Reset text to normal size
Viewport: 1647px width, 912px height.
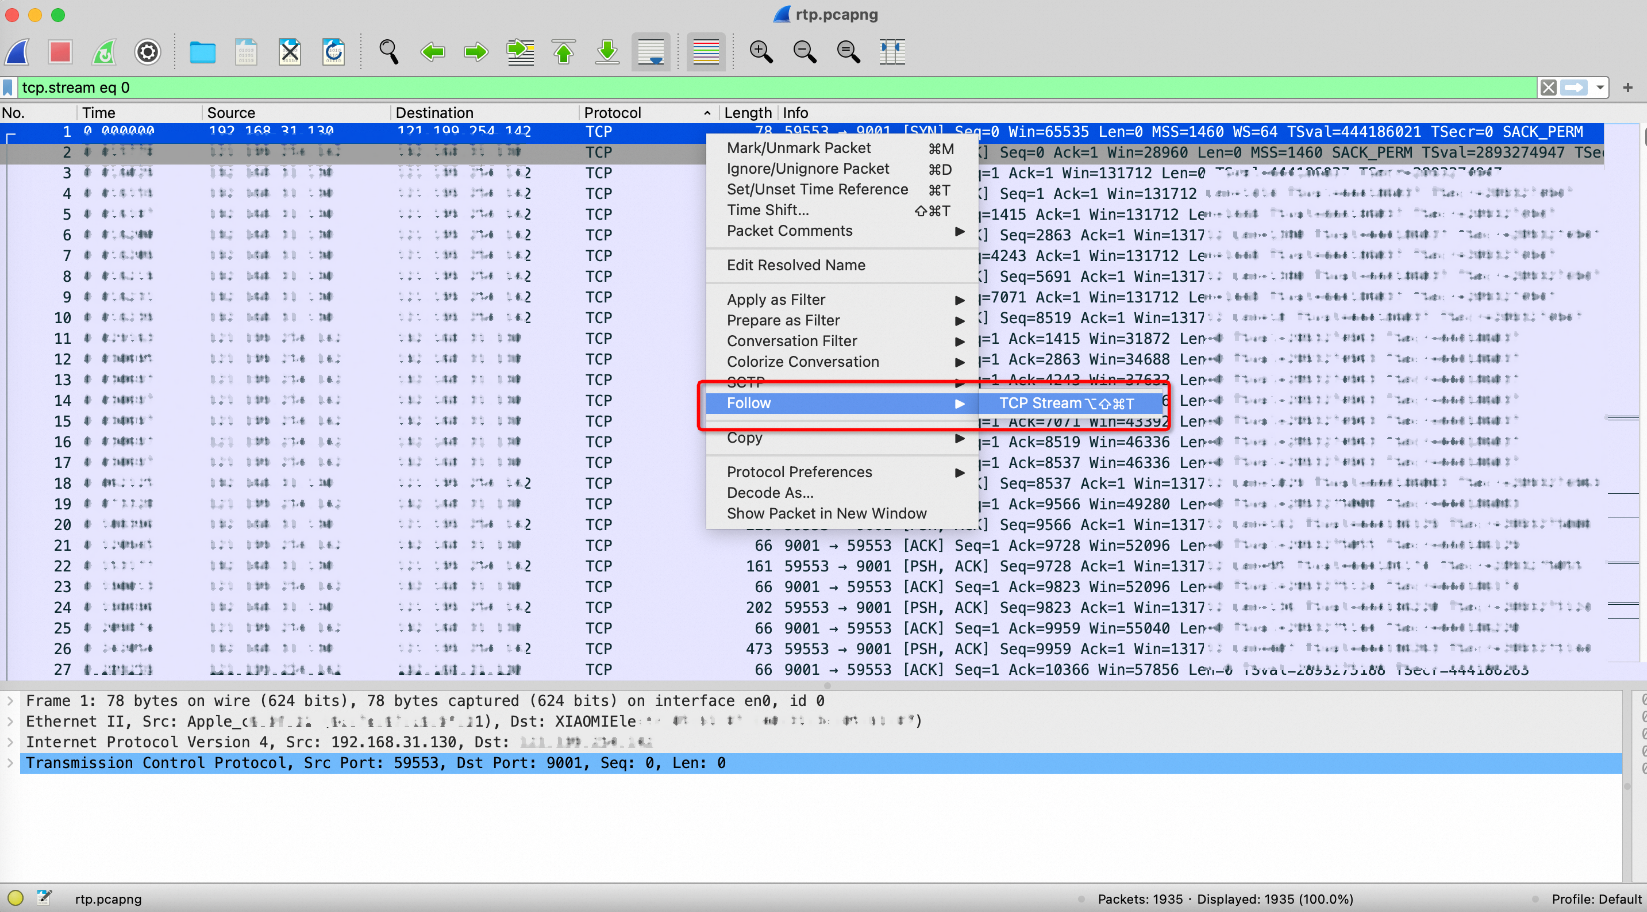click(x=849, y=52)
